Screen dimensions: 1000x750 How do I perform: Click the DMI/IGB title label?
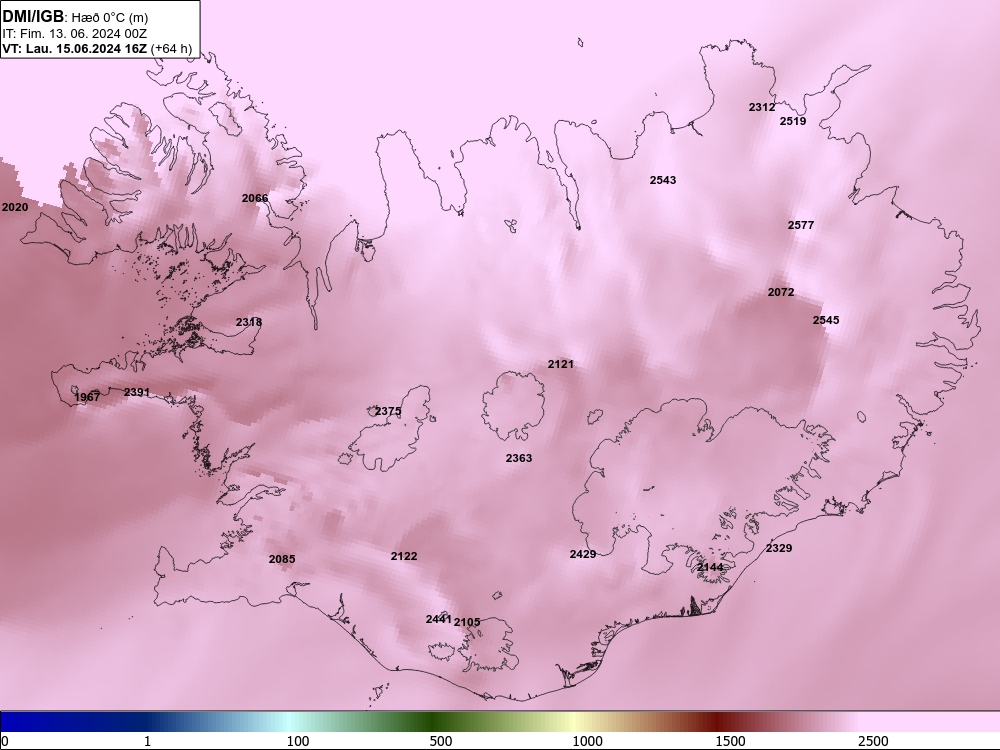[x=33, y=17]
